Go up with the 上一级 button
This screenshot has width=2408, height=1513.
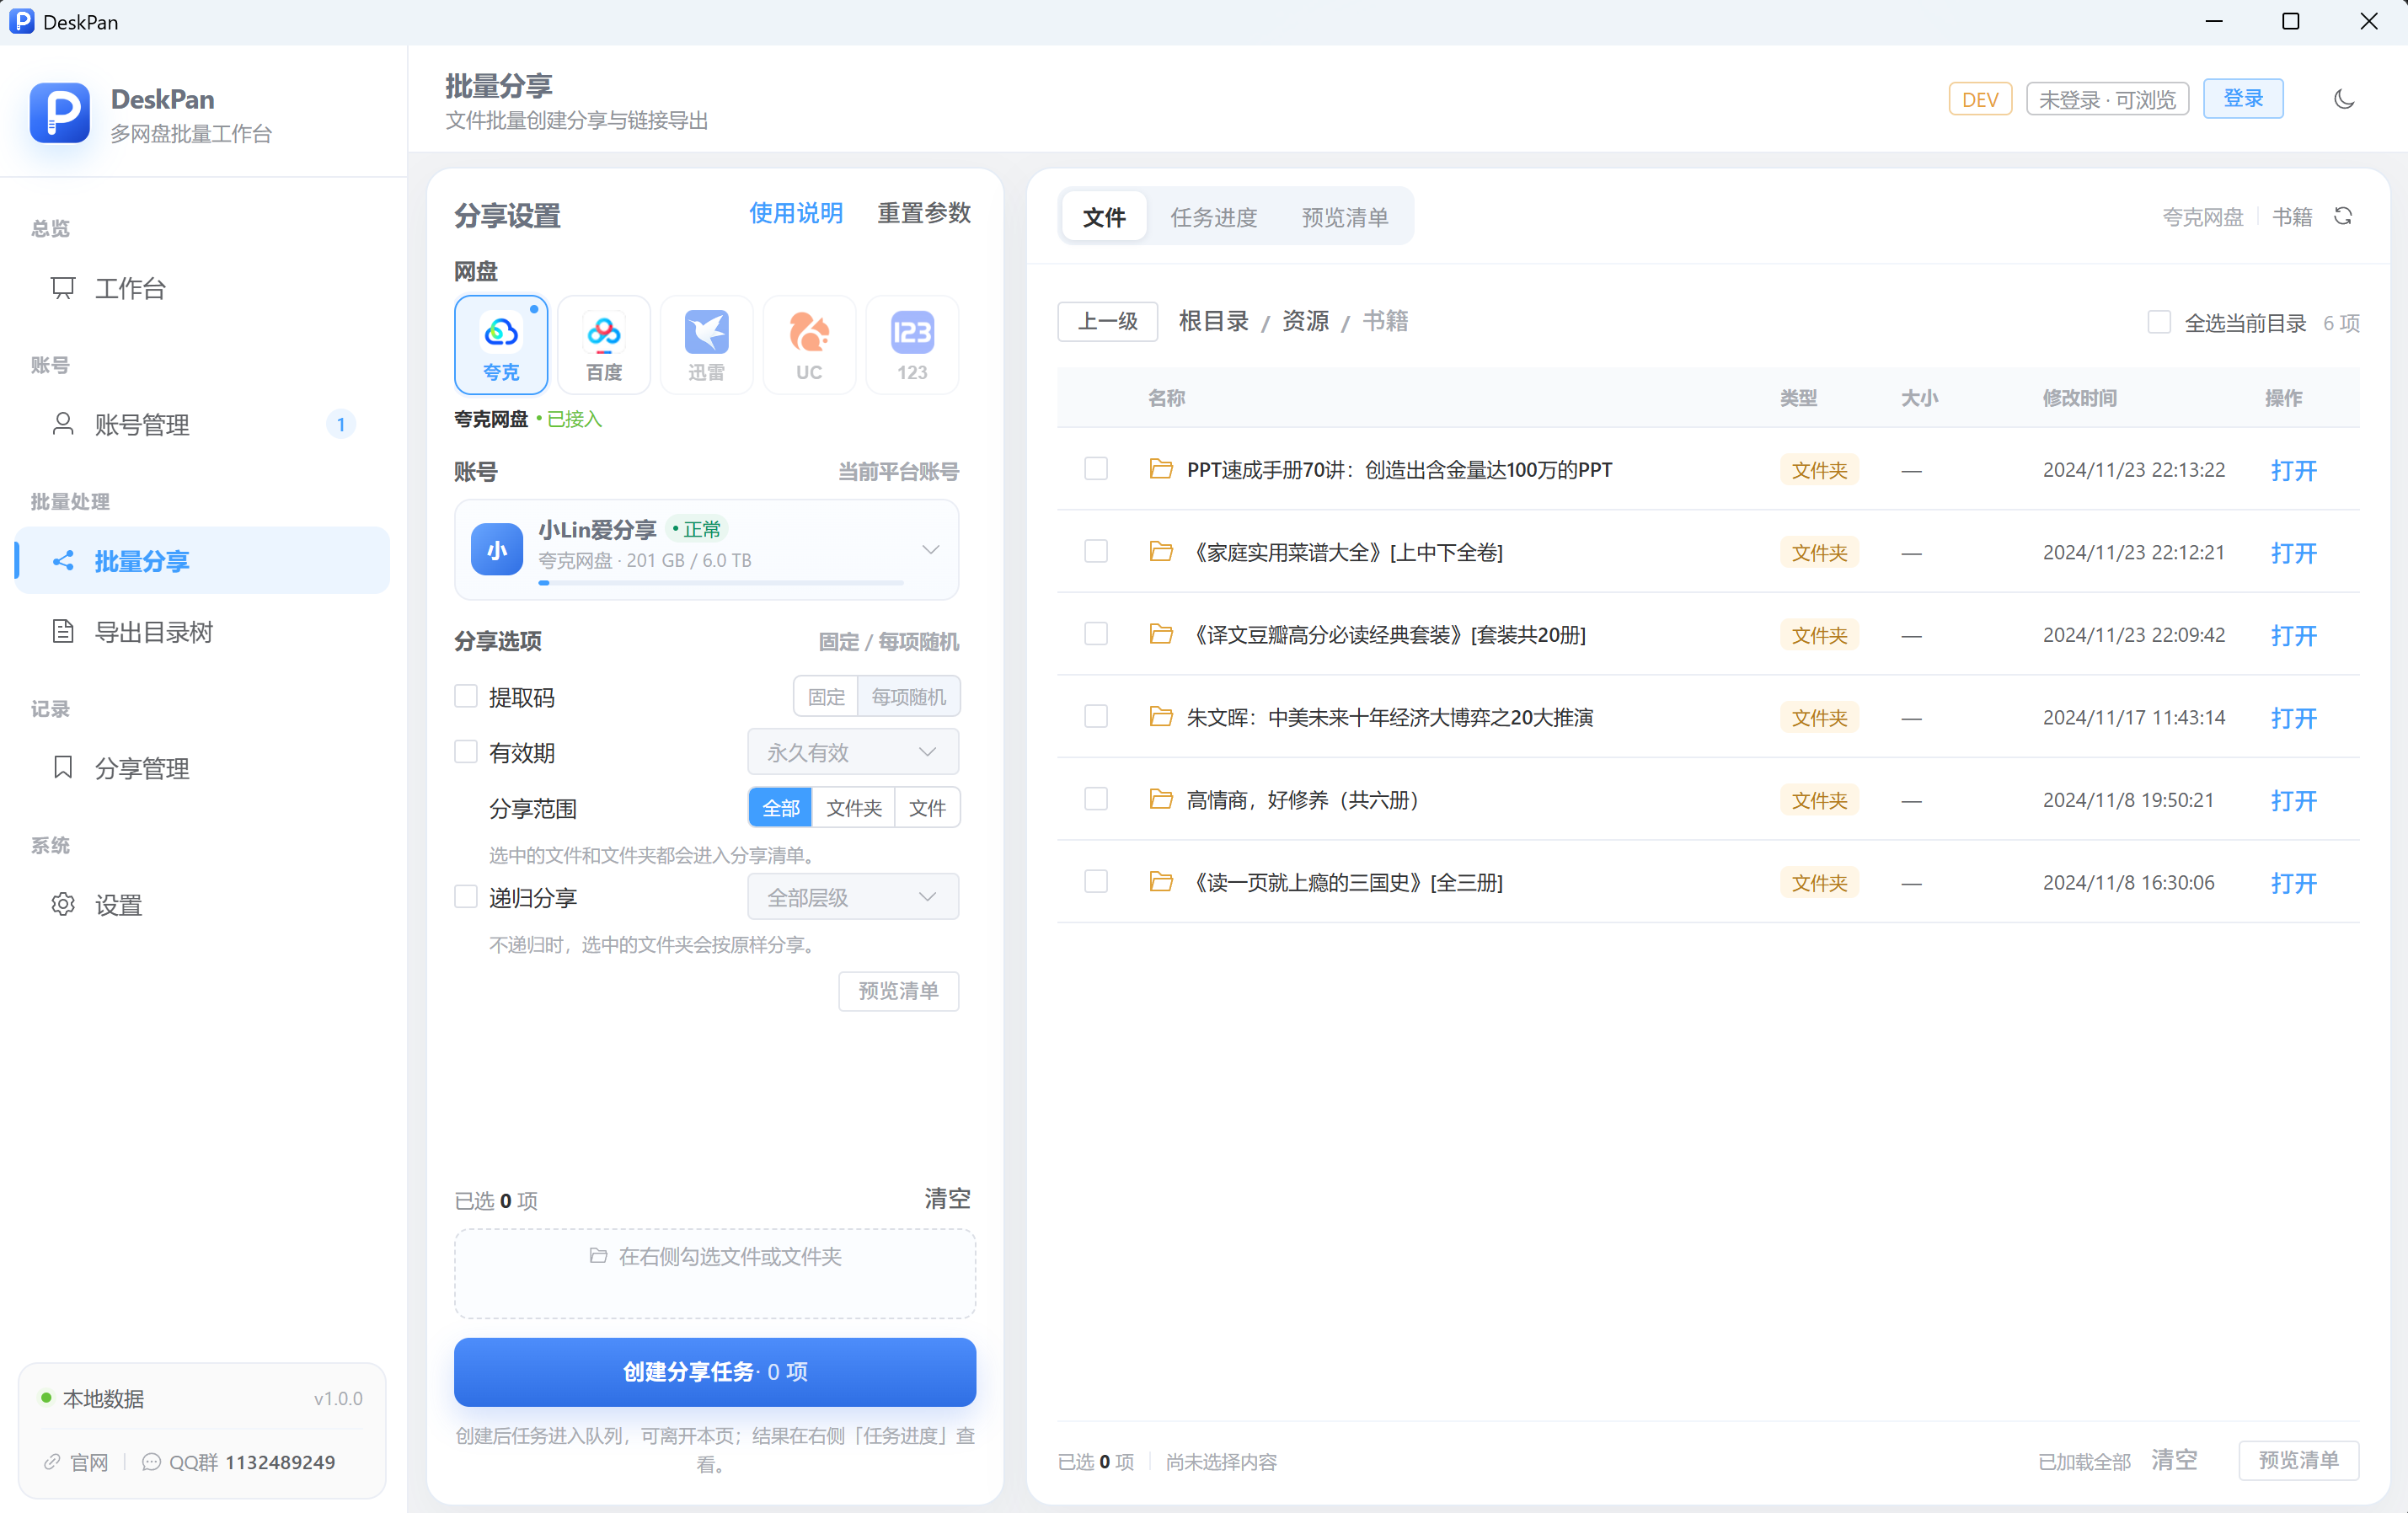click(x=1107, y=322)
